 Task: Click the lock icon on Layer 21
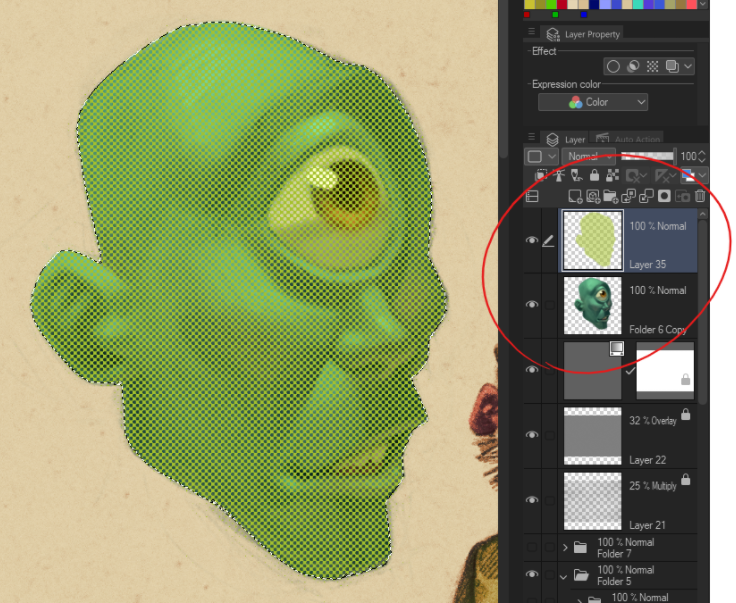click(685, 479)
